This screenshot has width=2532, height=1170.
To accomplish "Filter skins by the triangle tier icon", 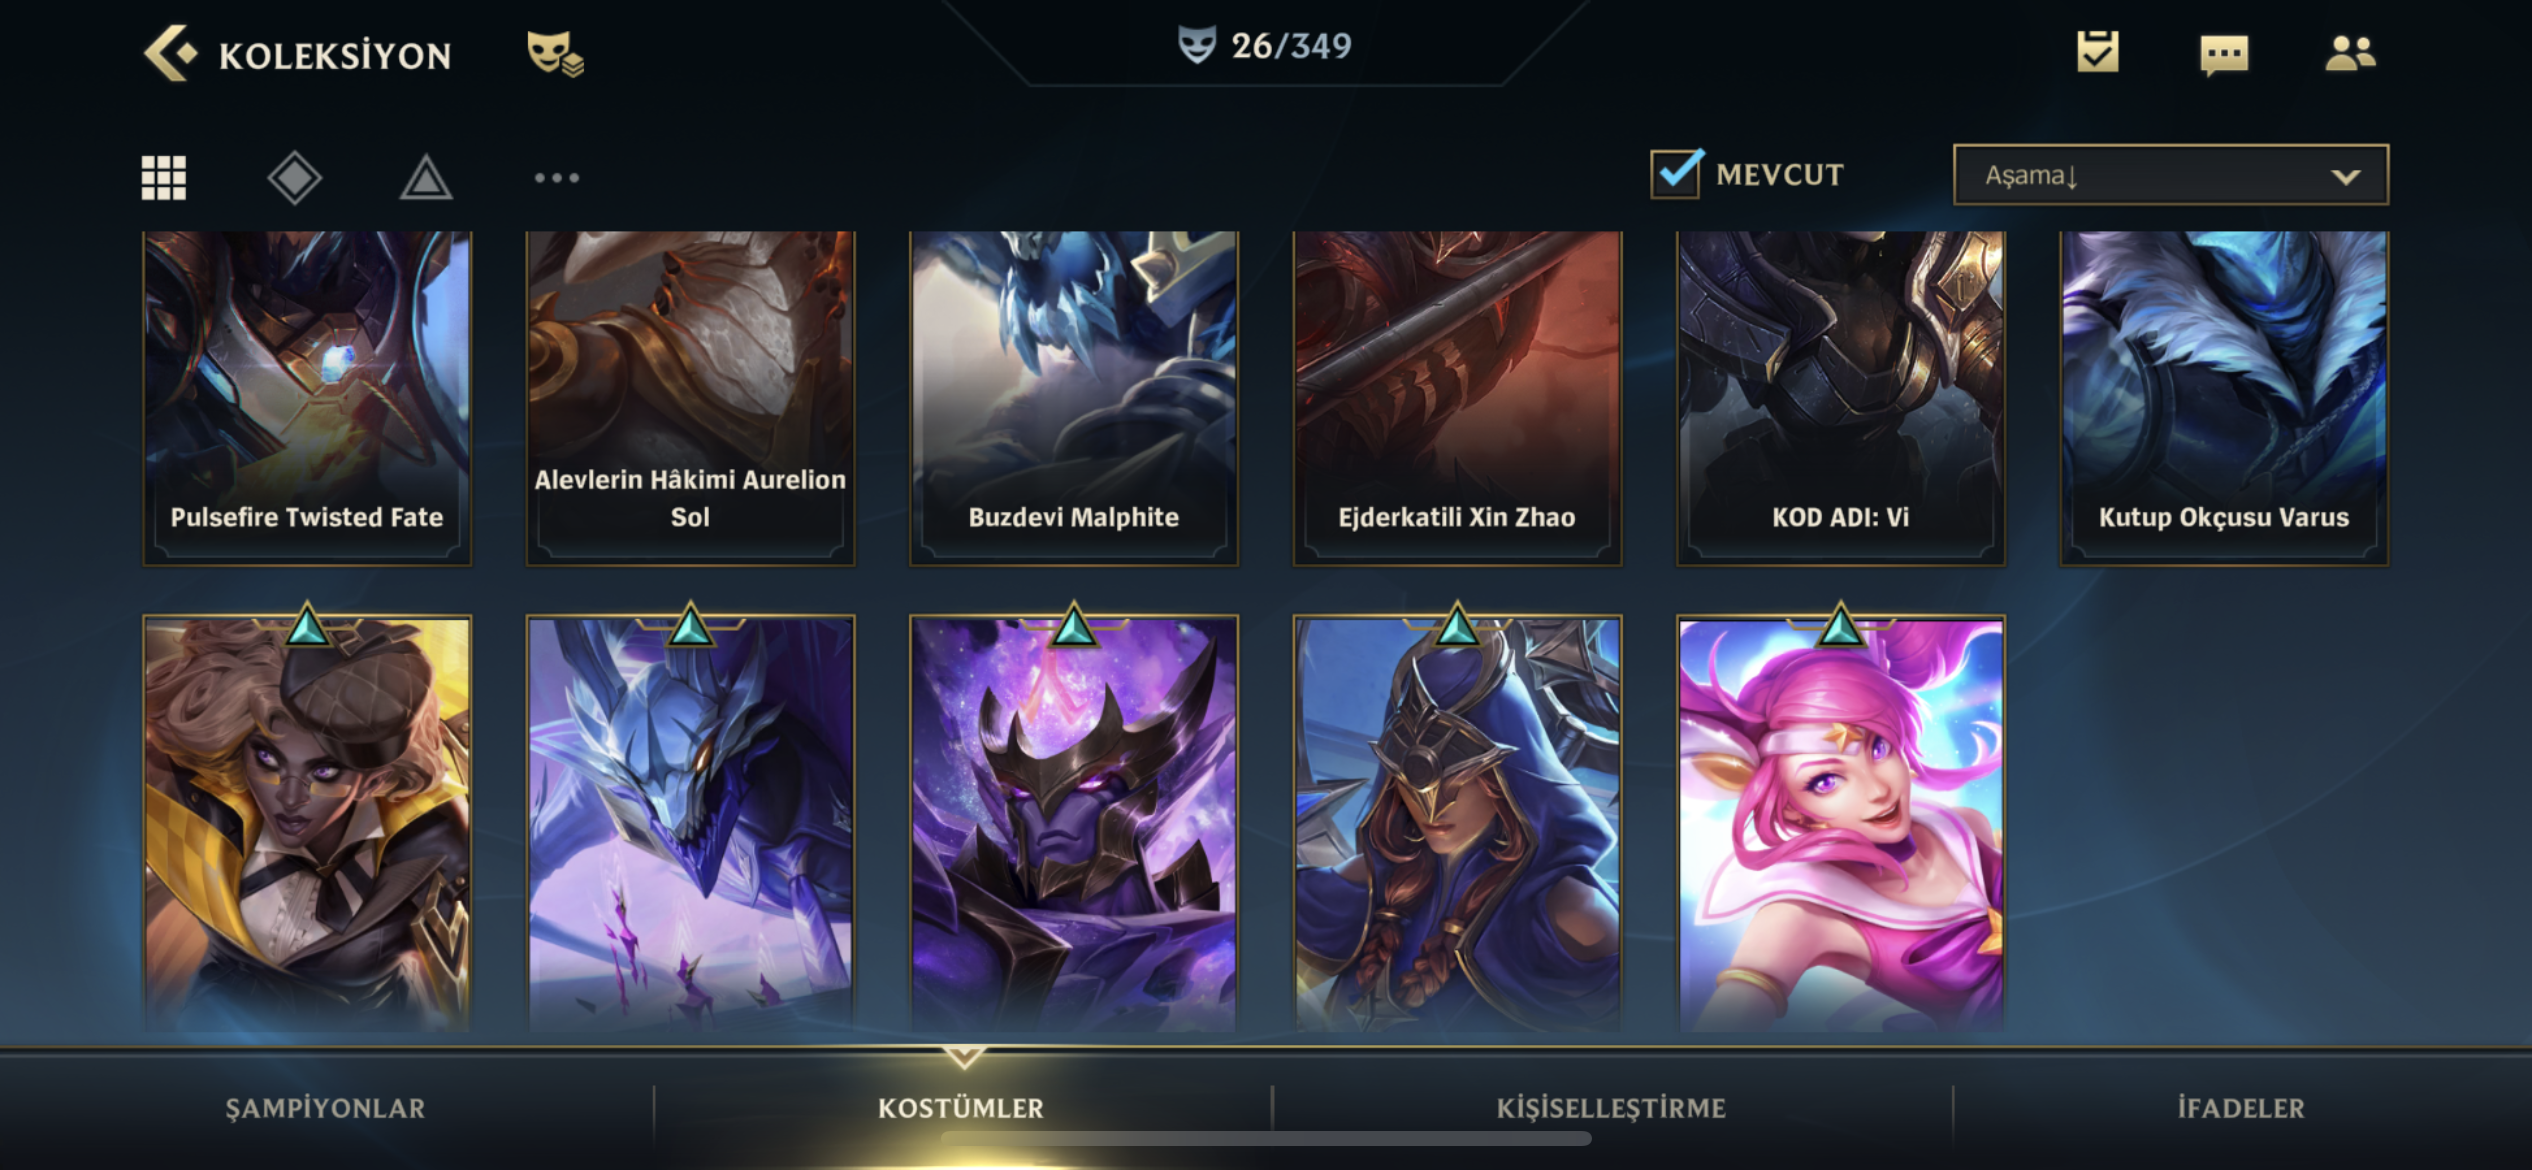I will 426,178.
